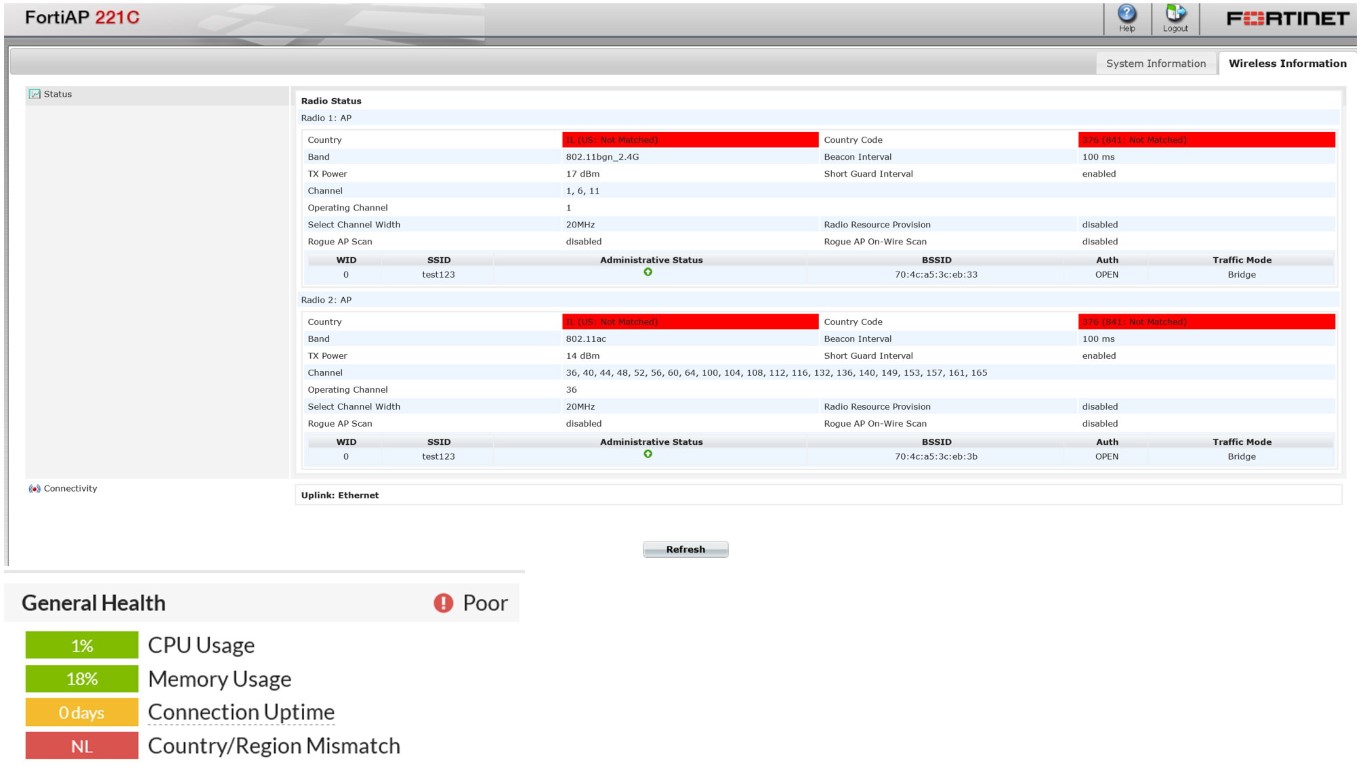1361x768 pixels.
Task: Click Radio 2 Operating Channel value 36
Action: (x=571, y=390)
